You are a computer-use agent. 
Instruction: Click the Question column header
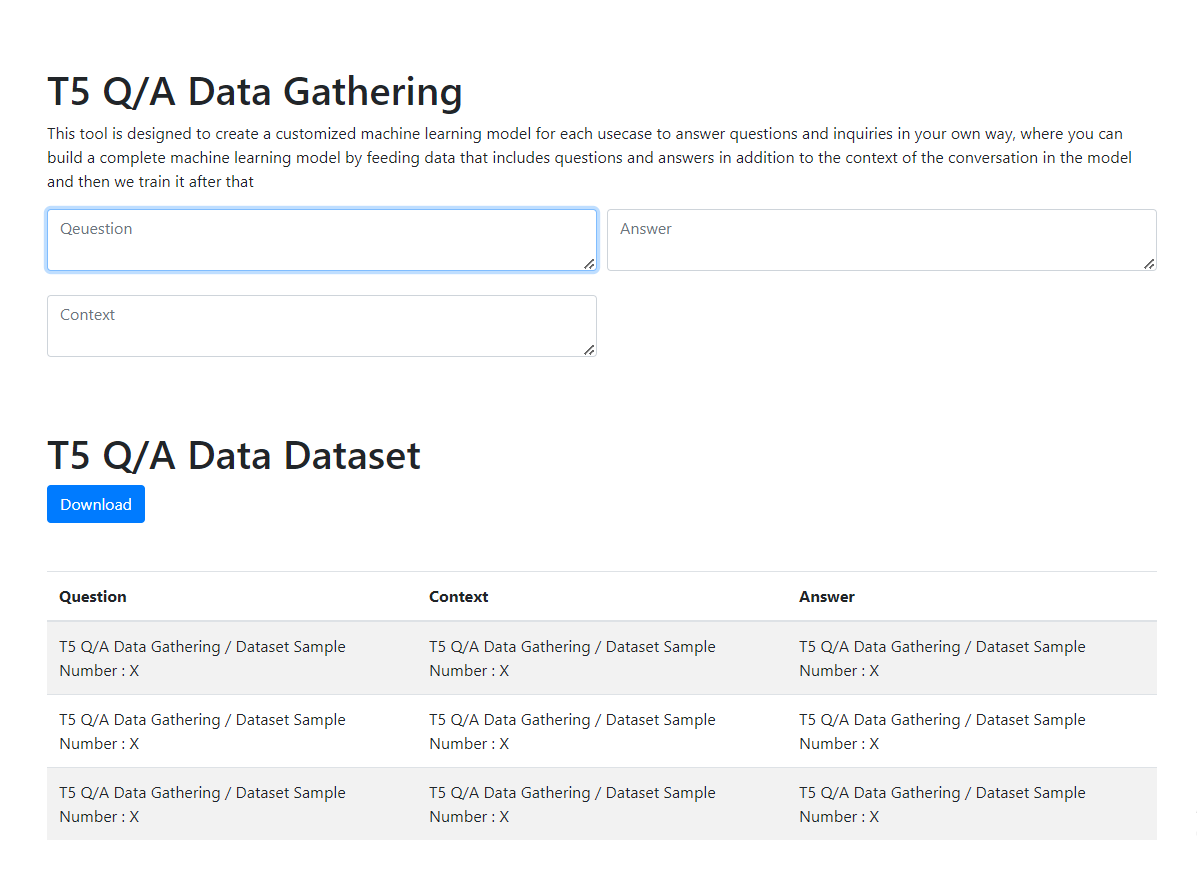tap(93, 597)
